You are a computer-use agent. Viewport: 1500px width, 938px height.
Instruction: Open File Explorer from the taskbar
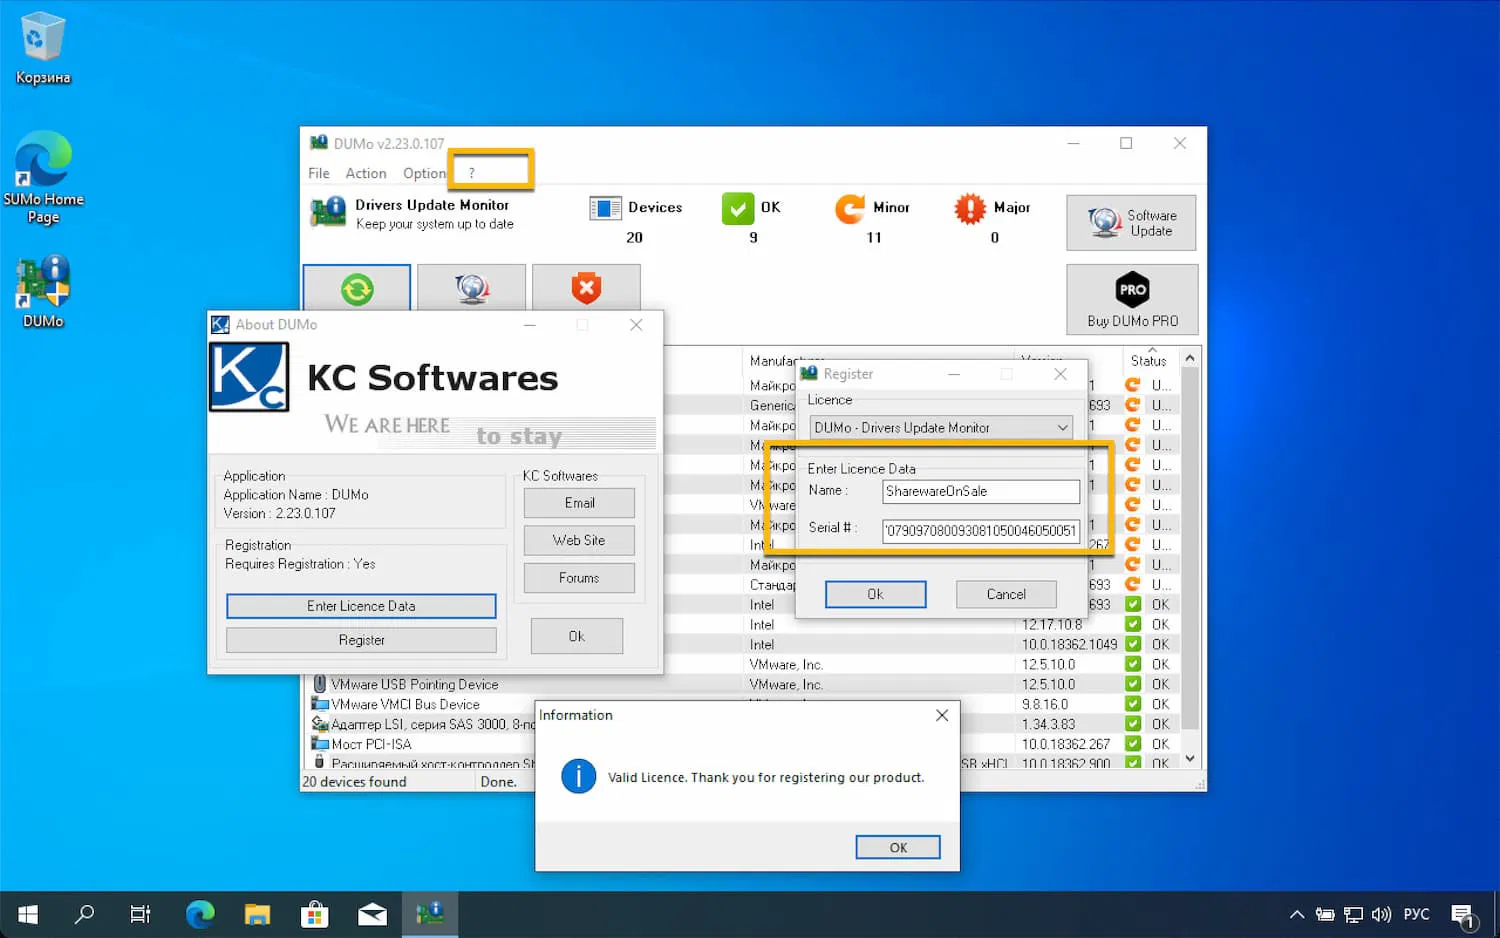[257, 914]
